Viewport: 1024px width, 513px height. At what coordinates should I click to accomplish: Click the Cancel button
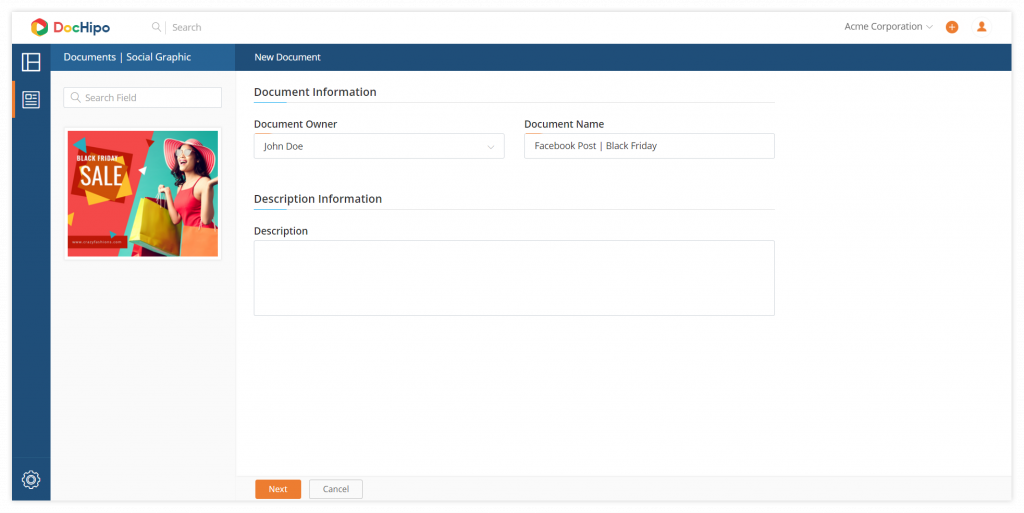(336, 489)
